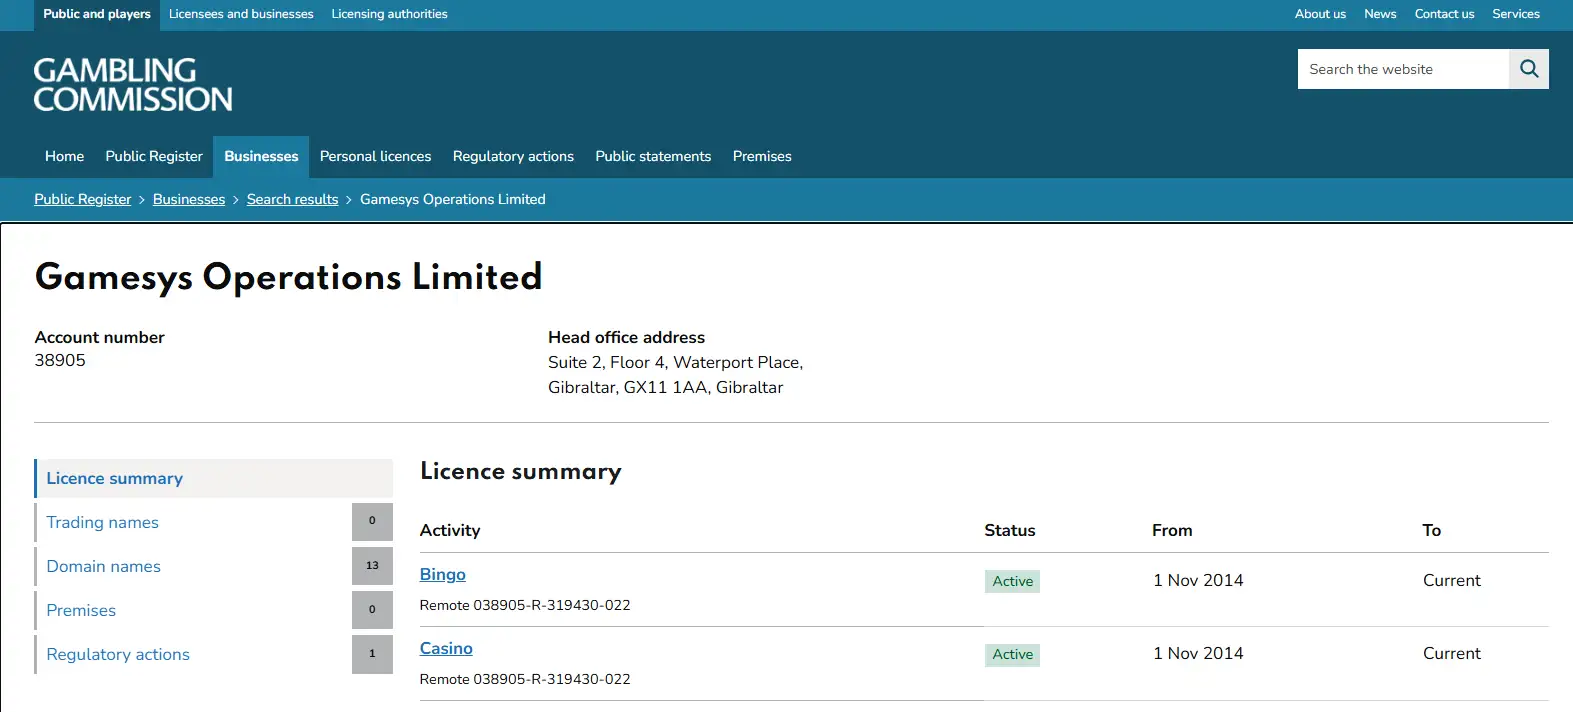
Task: Click the Domain names count badge 13
Action: pos(372,566)
